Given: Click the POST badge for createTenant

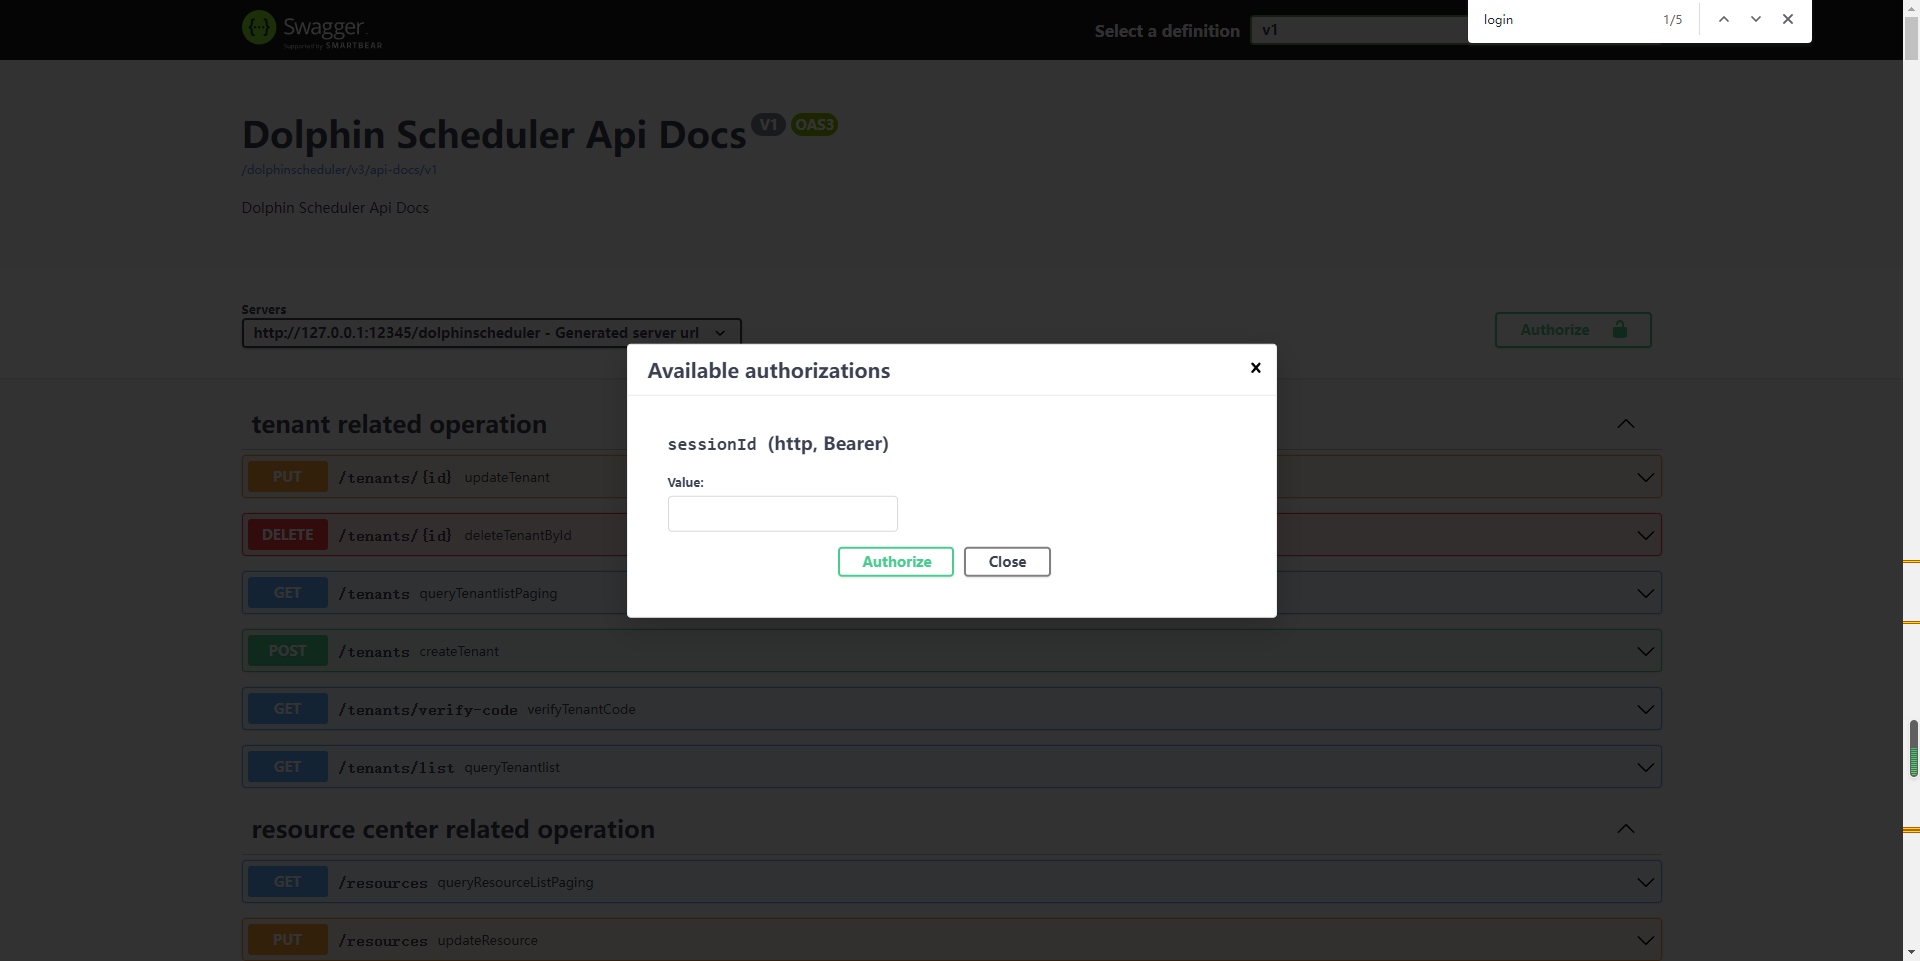Looking at the screenshot, I should tap(287, 651).
